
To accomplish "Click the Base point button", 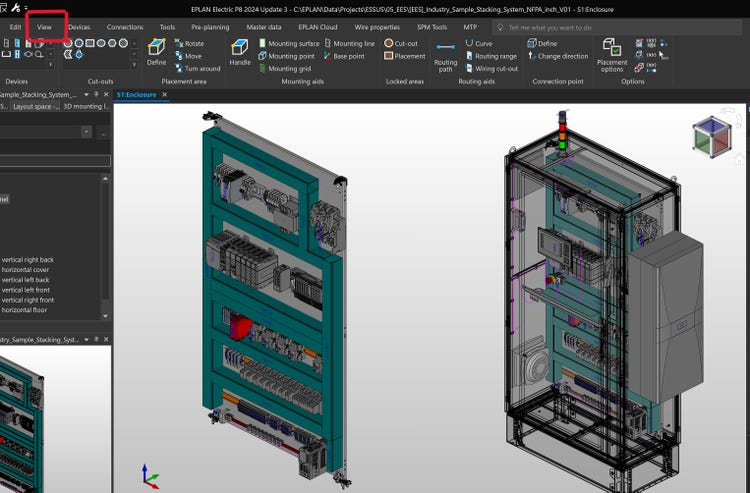I will 347,56.
